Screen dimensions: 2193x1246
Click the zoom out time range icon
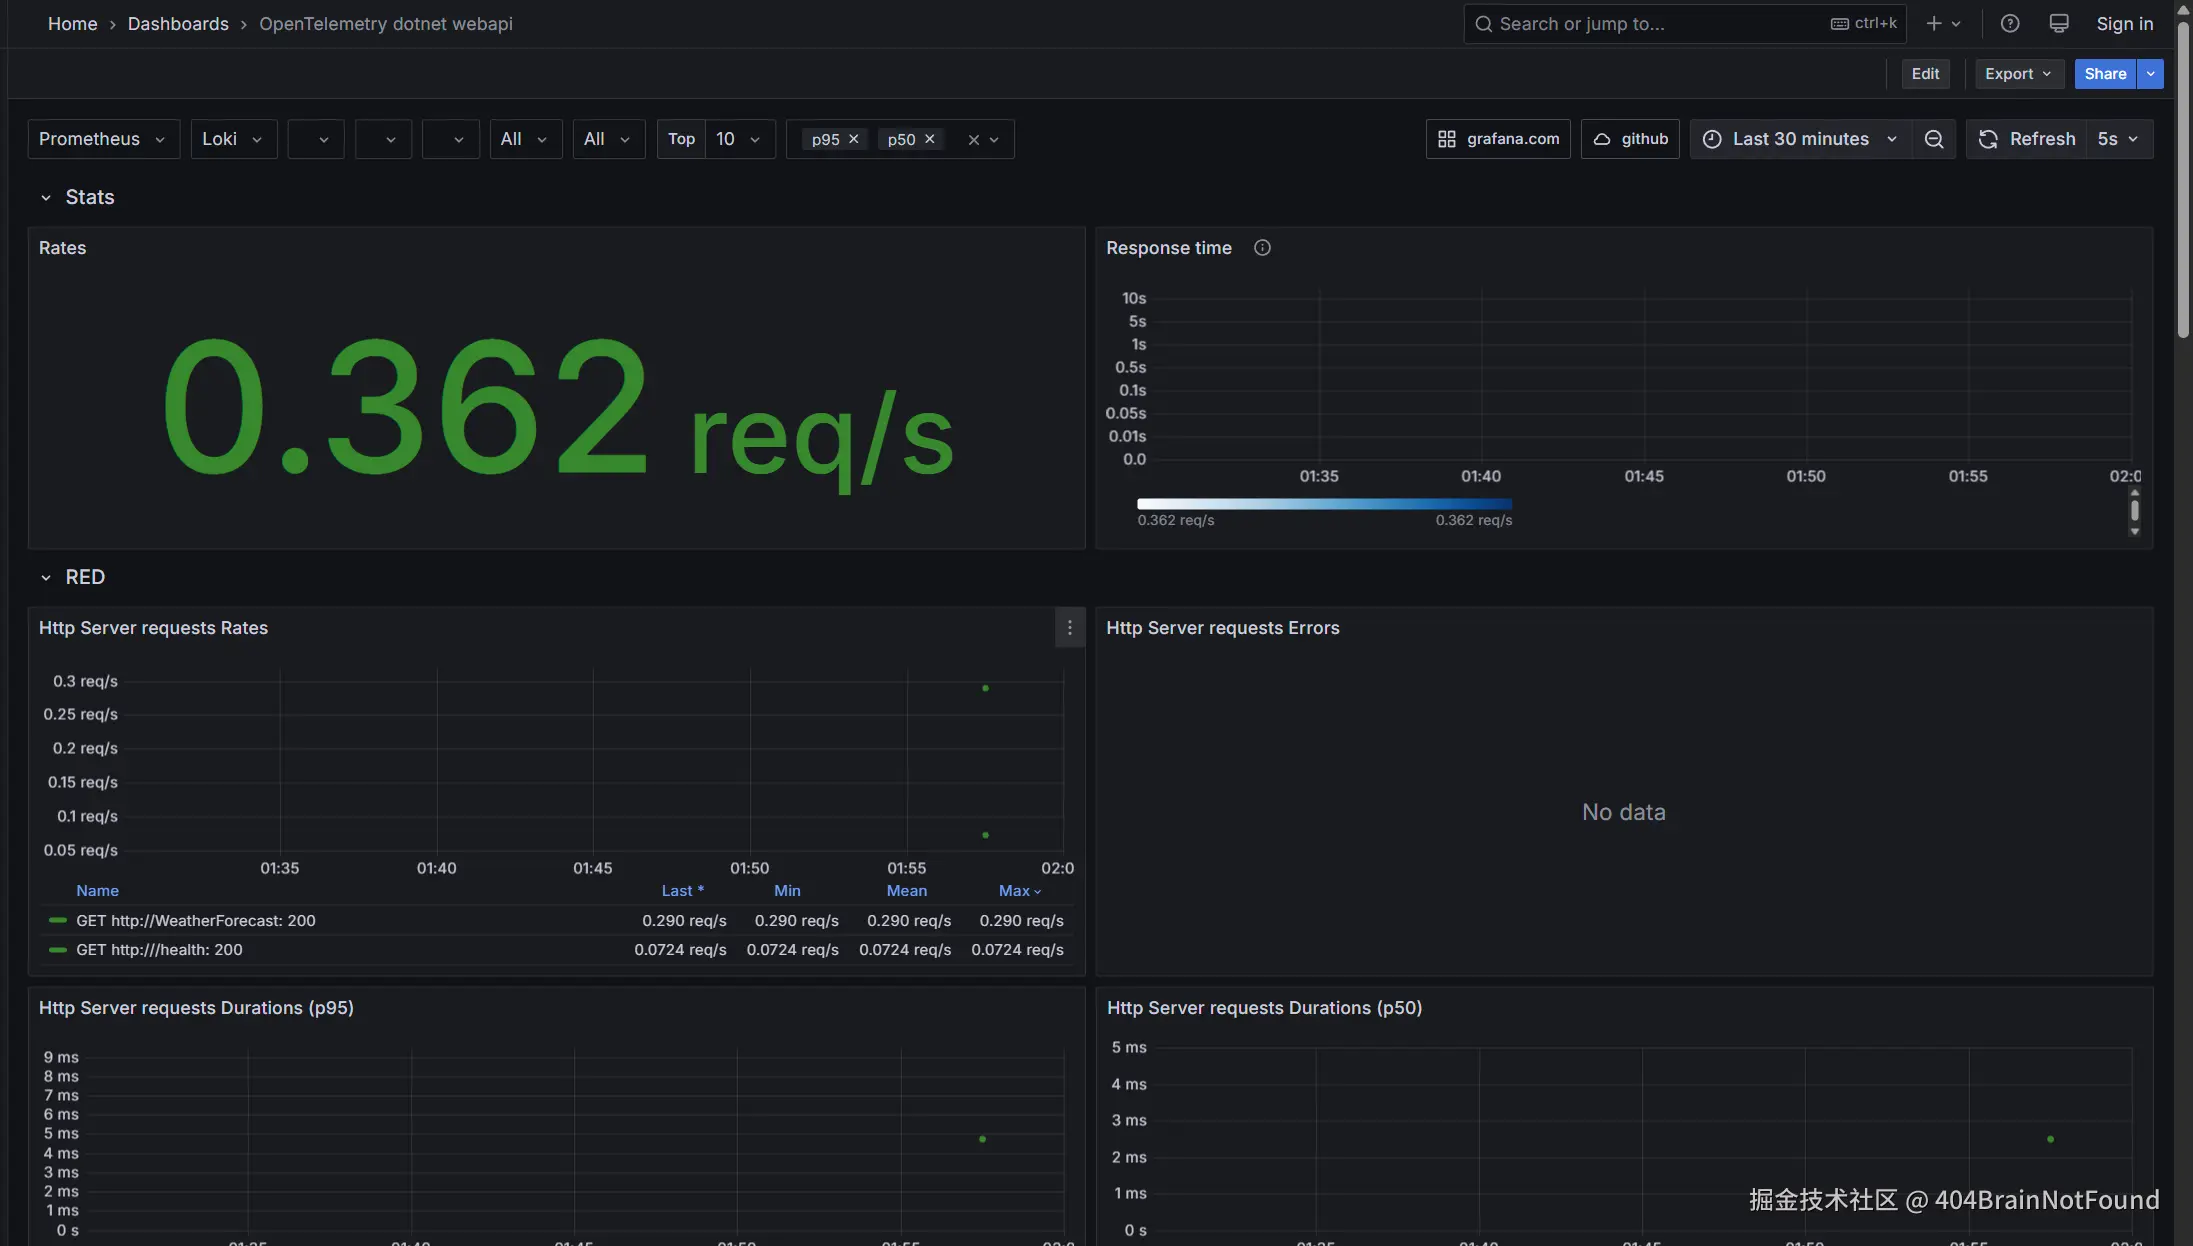1933,139
